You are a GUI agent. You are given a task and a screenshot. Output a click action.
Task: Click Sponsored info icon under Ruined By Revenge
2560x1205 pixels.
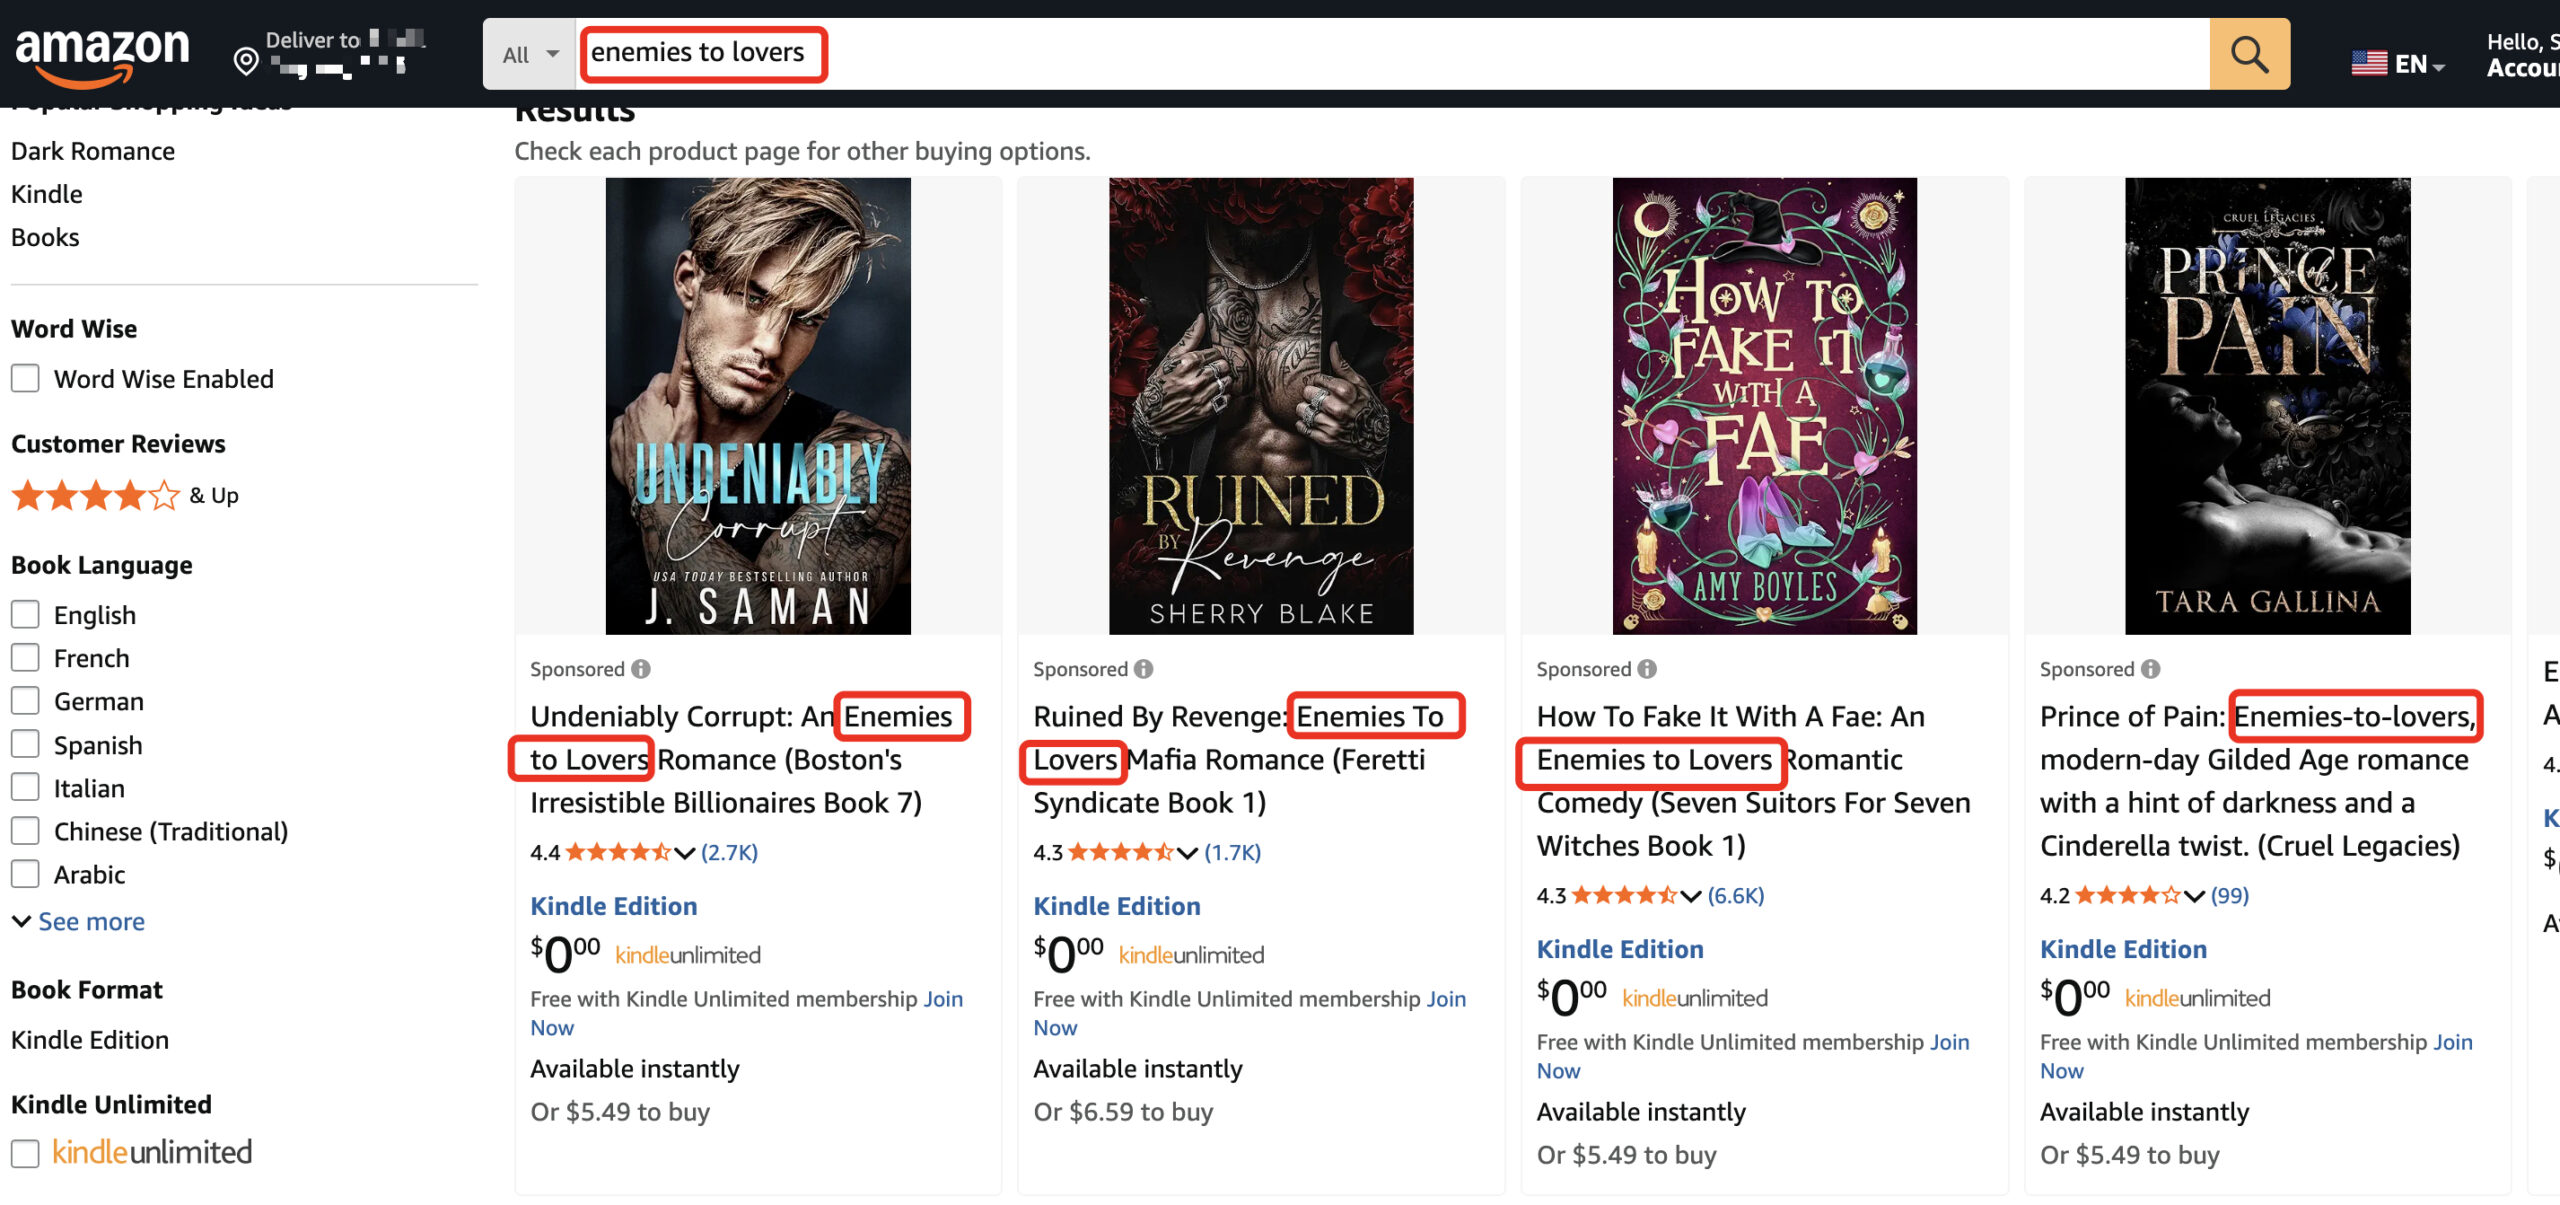point(1144,669)
